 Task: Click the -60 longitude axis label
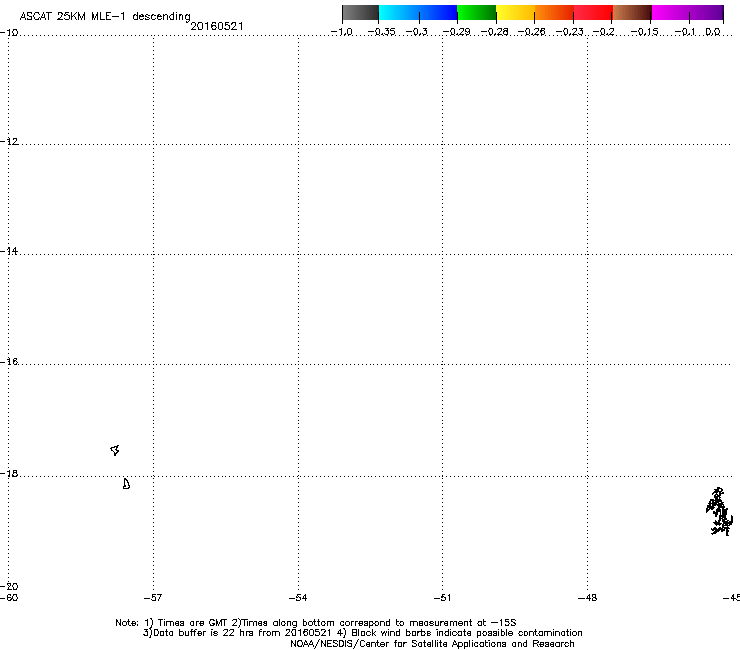[x=9, y=598]
